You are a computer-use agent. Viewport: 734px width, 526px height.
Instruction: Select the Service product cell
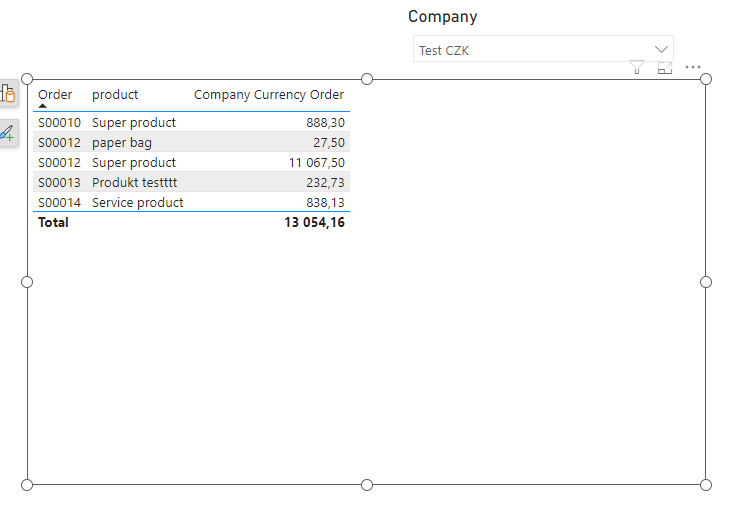pos(138,203)
